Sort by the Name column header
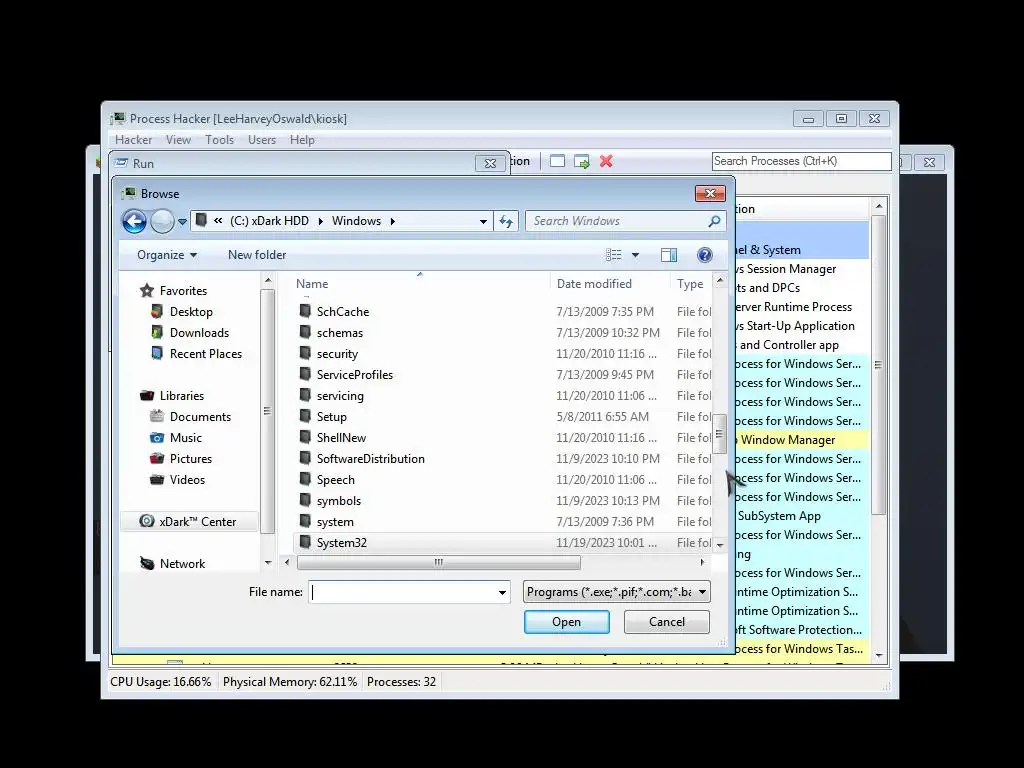 (x=312, y=284)
